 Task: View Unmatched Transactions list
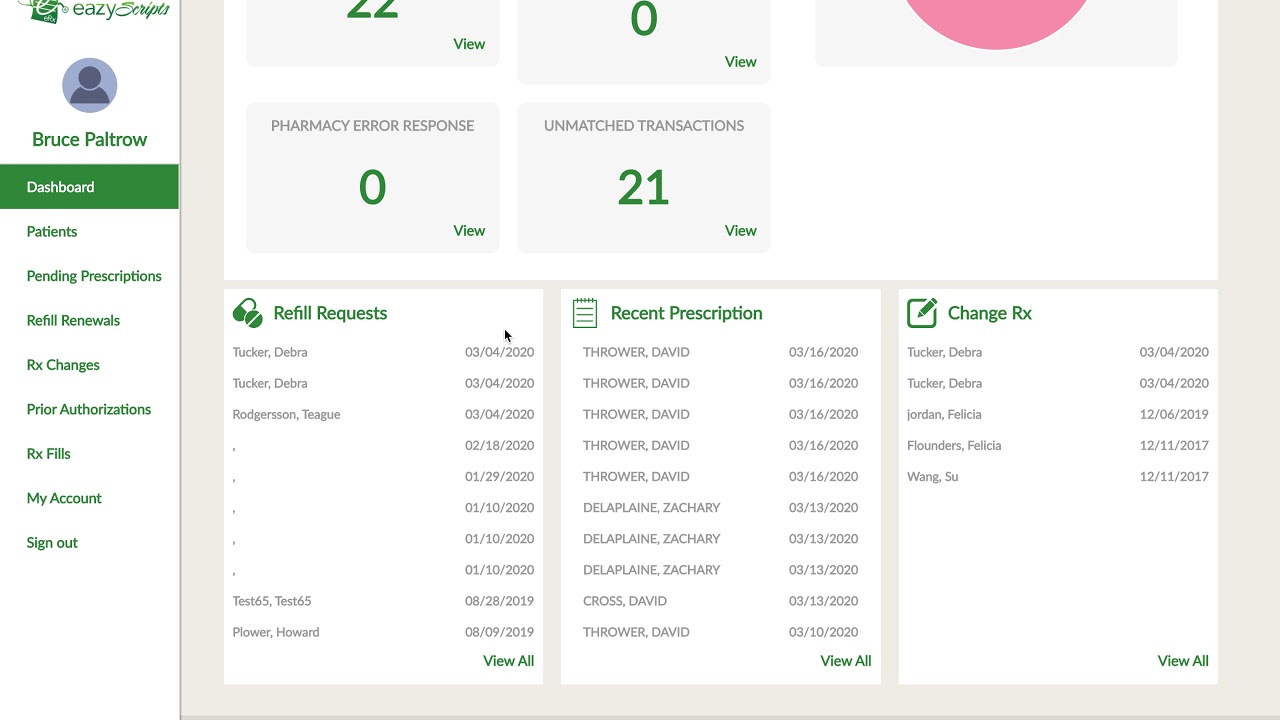[740, 230]
